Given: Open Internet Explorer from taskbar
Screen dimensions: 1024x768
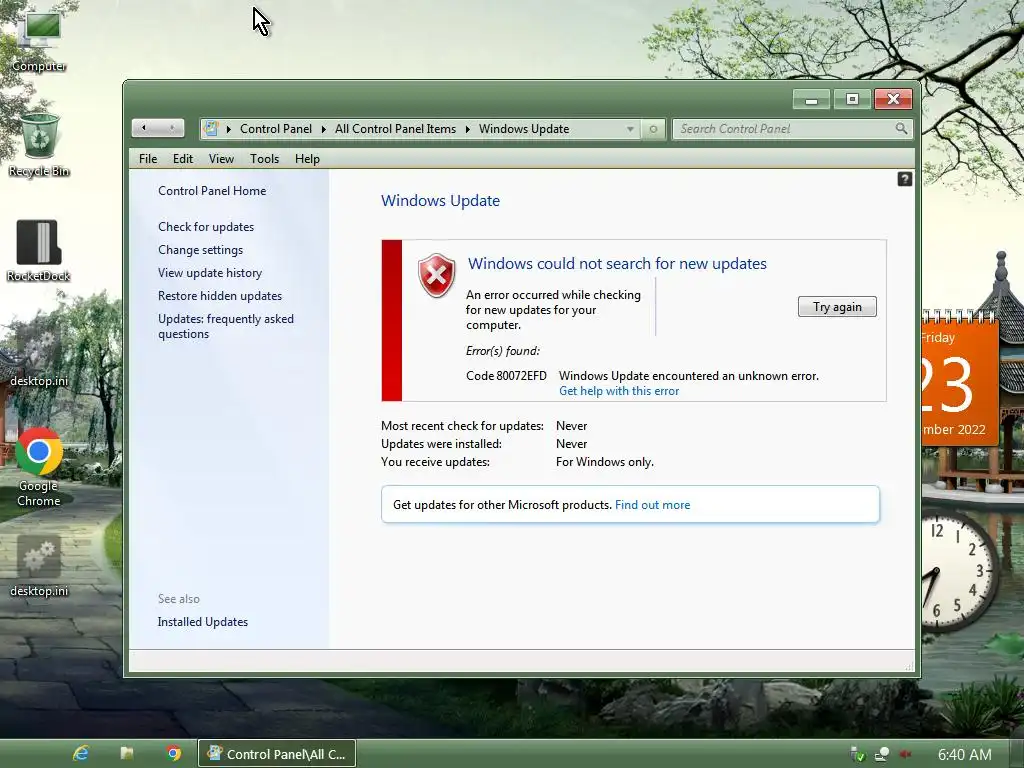Looking at the screenshot, I should click(x=80, y=754).
